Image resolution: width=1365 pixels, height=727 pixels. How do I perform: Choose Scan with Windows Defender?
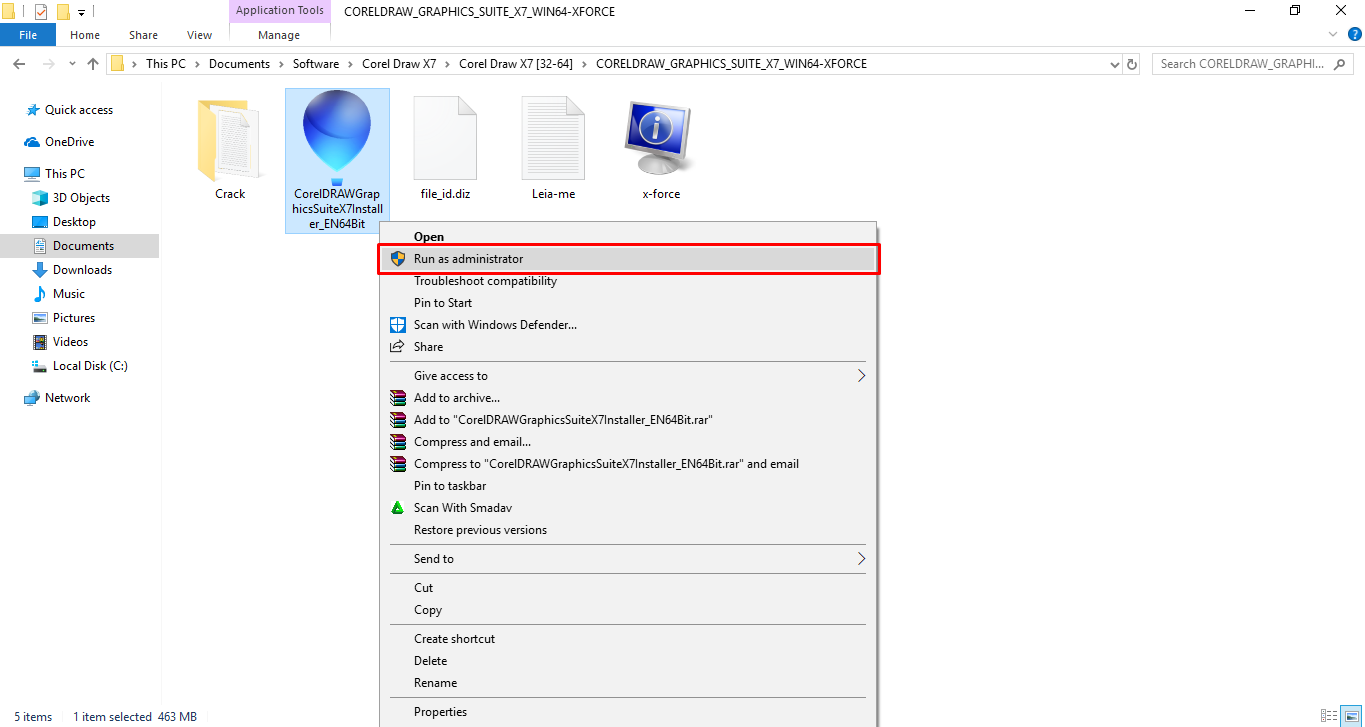628,325
